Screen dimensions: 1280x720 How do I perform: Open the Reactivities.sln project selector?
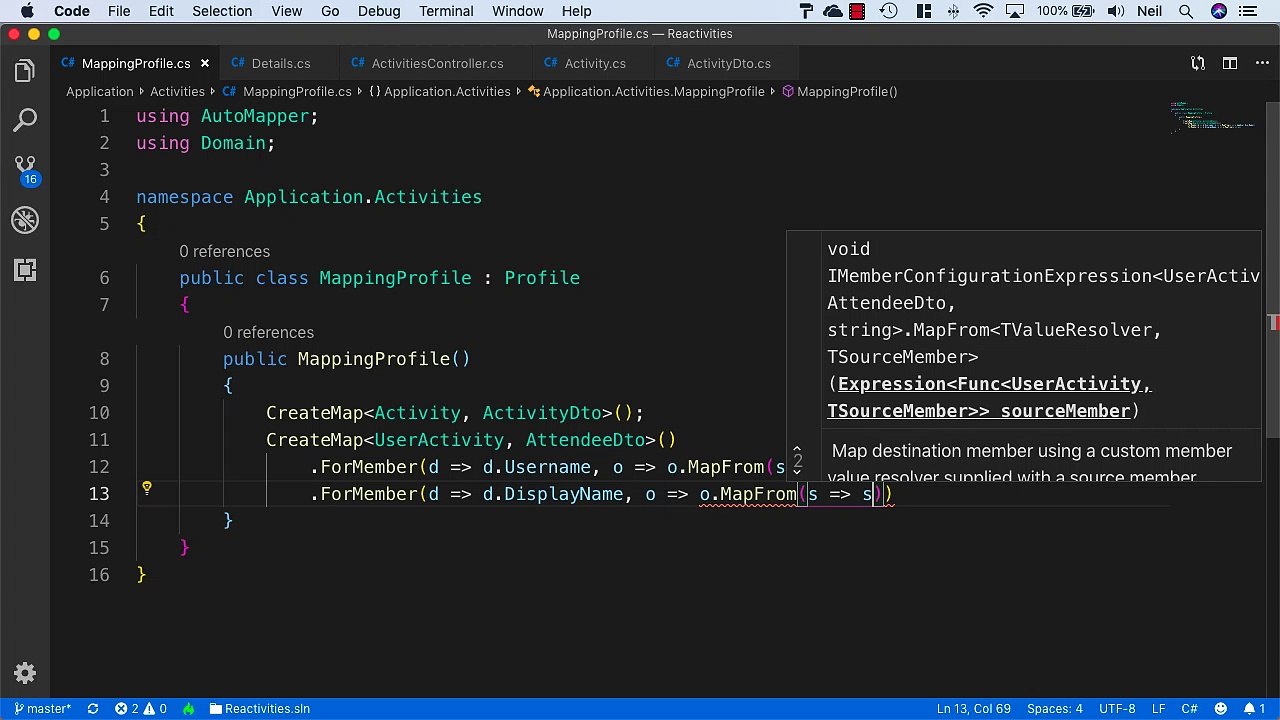pyautogui.click(x=260, y=709)
